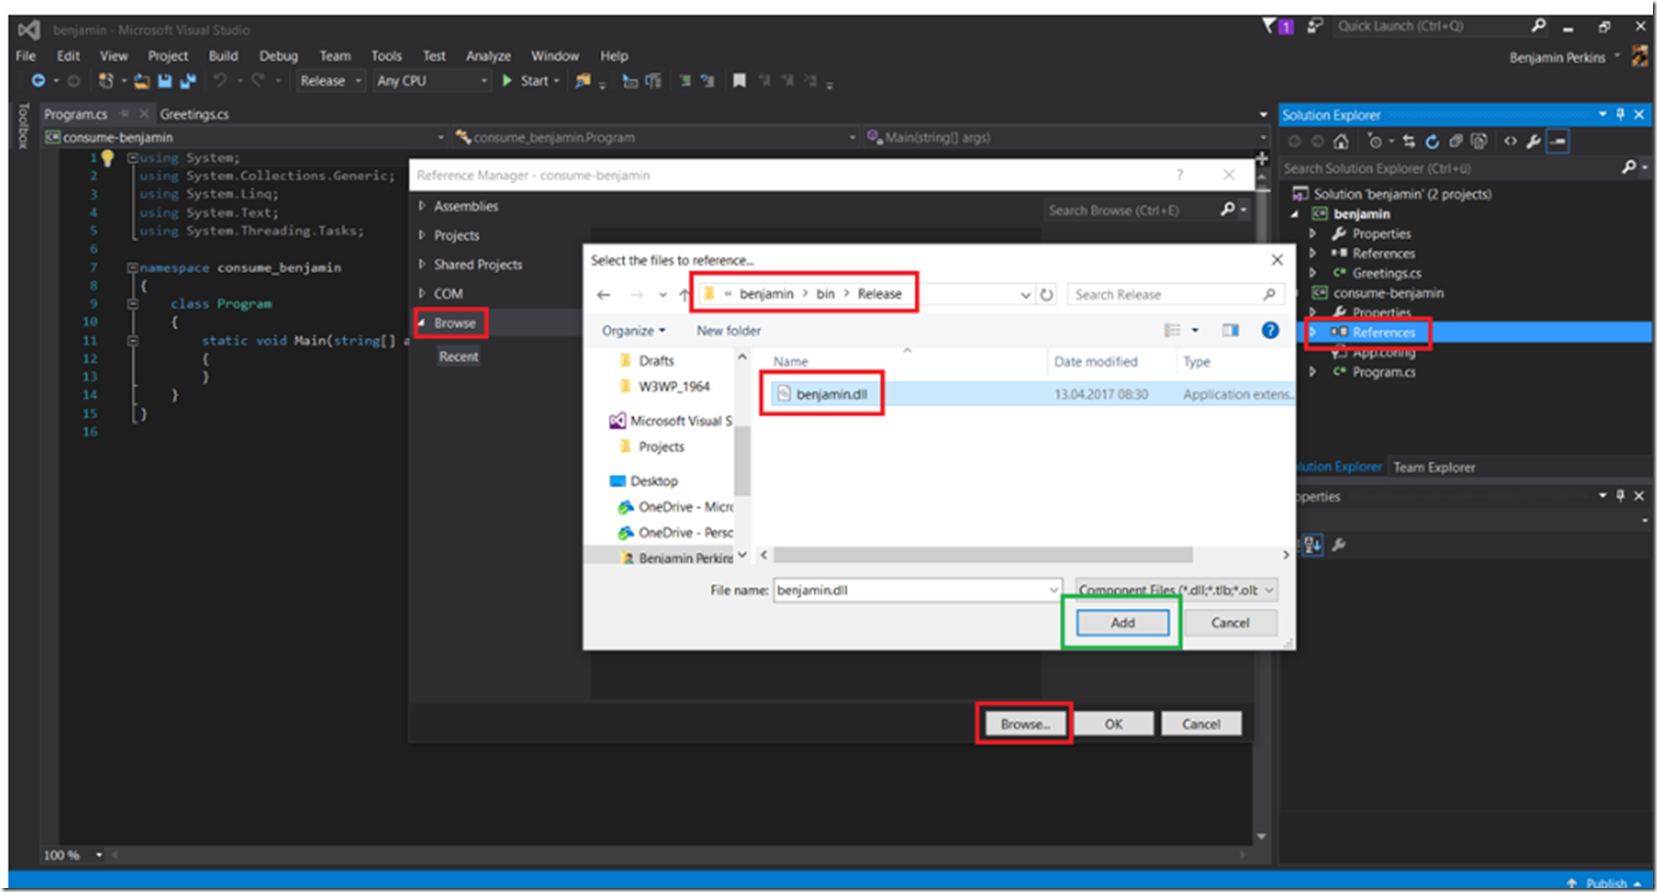This screenshot has height=892, width=1657.
Task: Click the notifications flag icon
Action: click(1270, 26)
